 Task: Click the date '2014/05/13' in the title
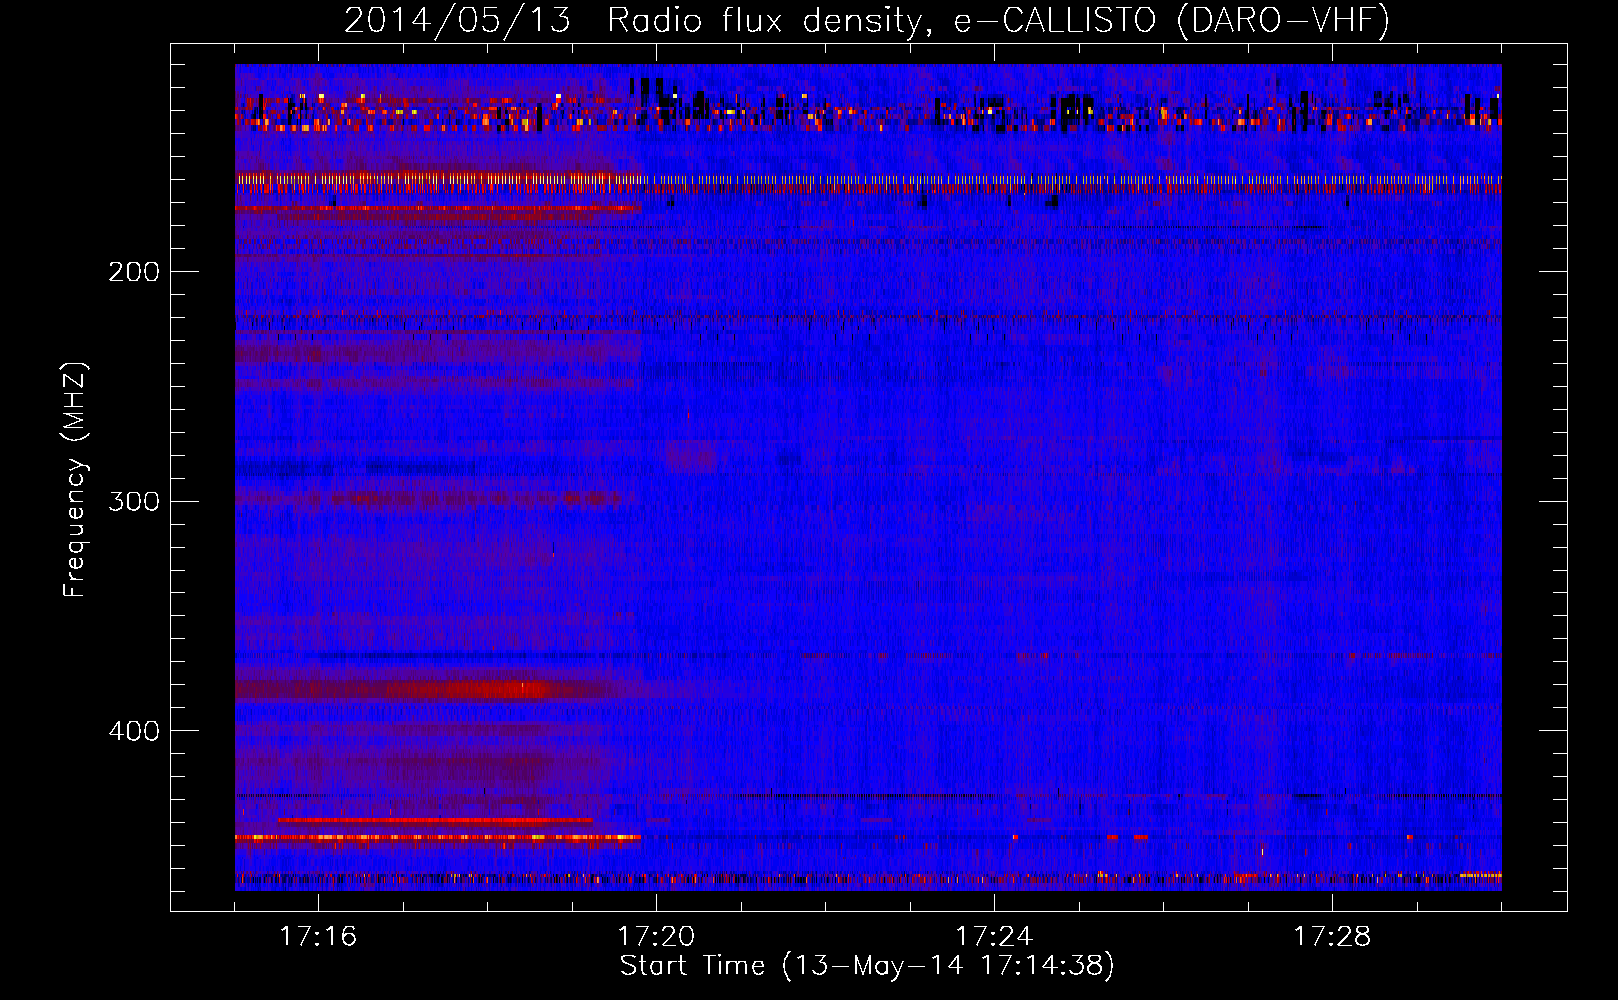pyautogui.click(x=458, y=21)
